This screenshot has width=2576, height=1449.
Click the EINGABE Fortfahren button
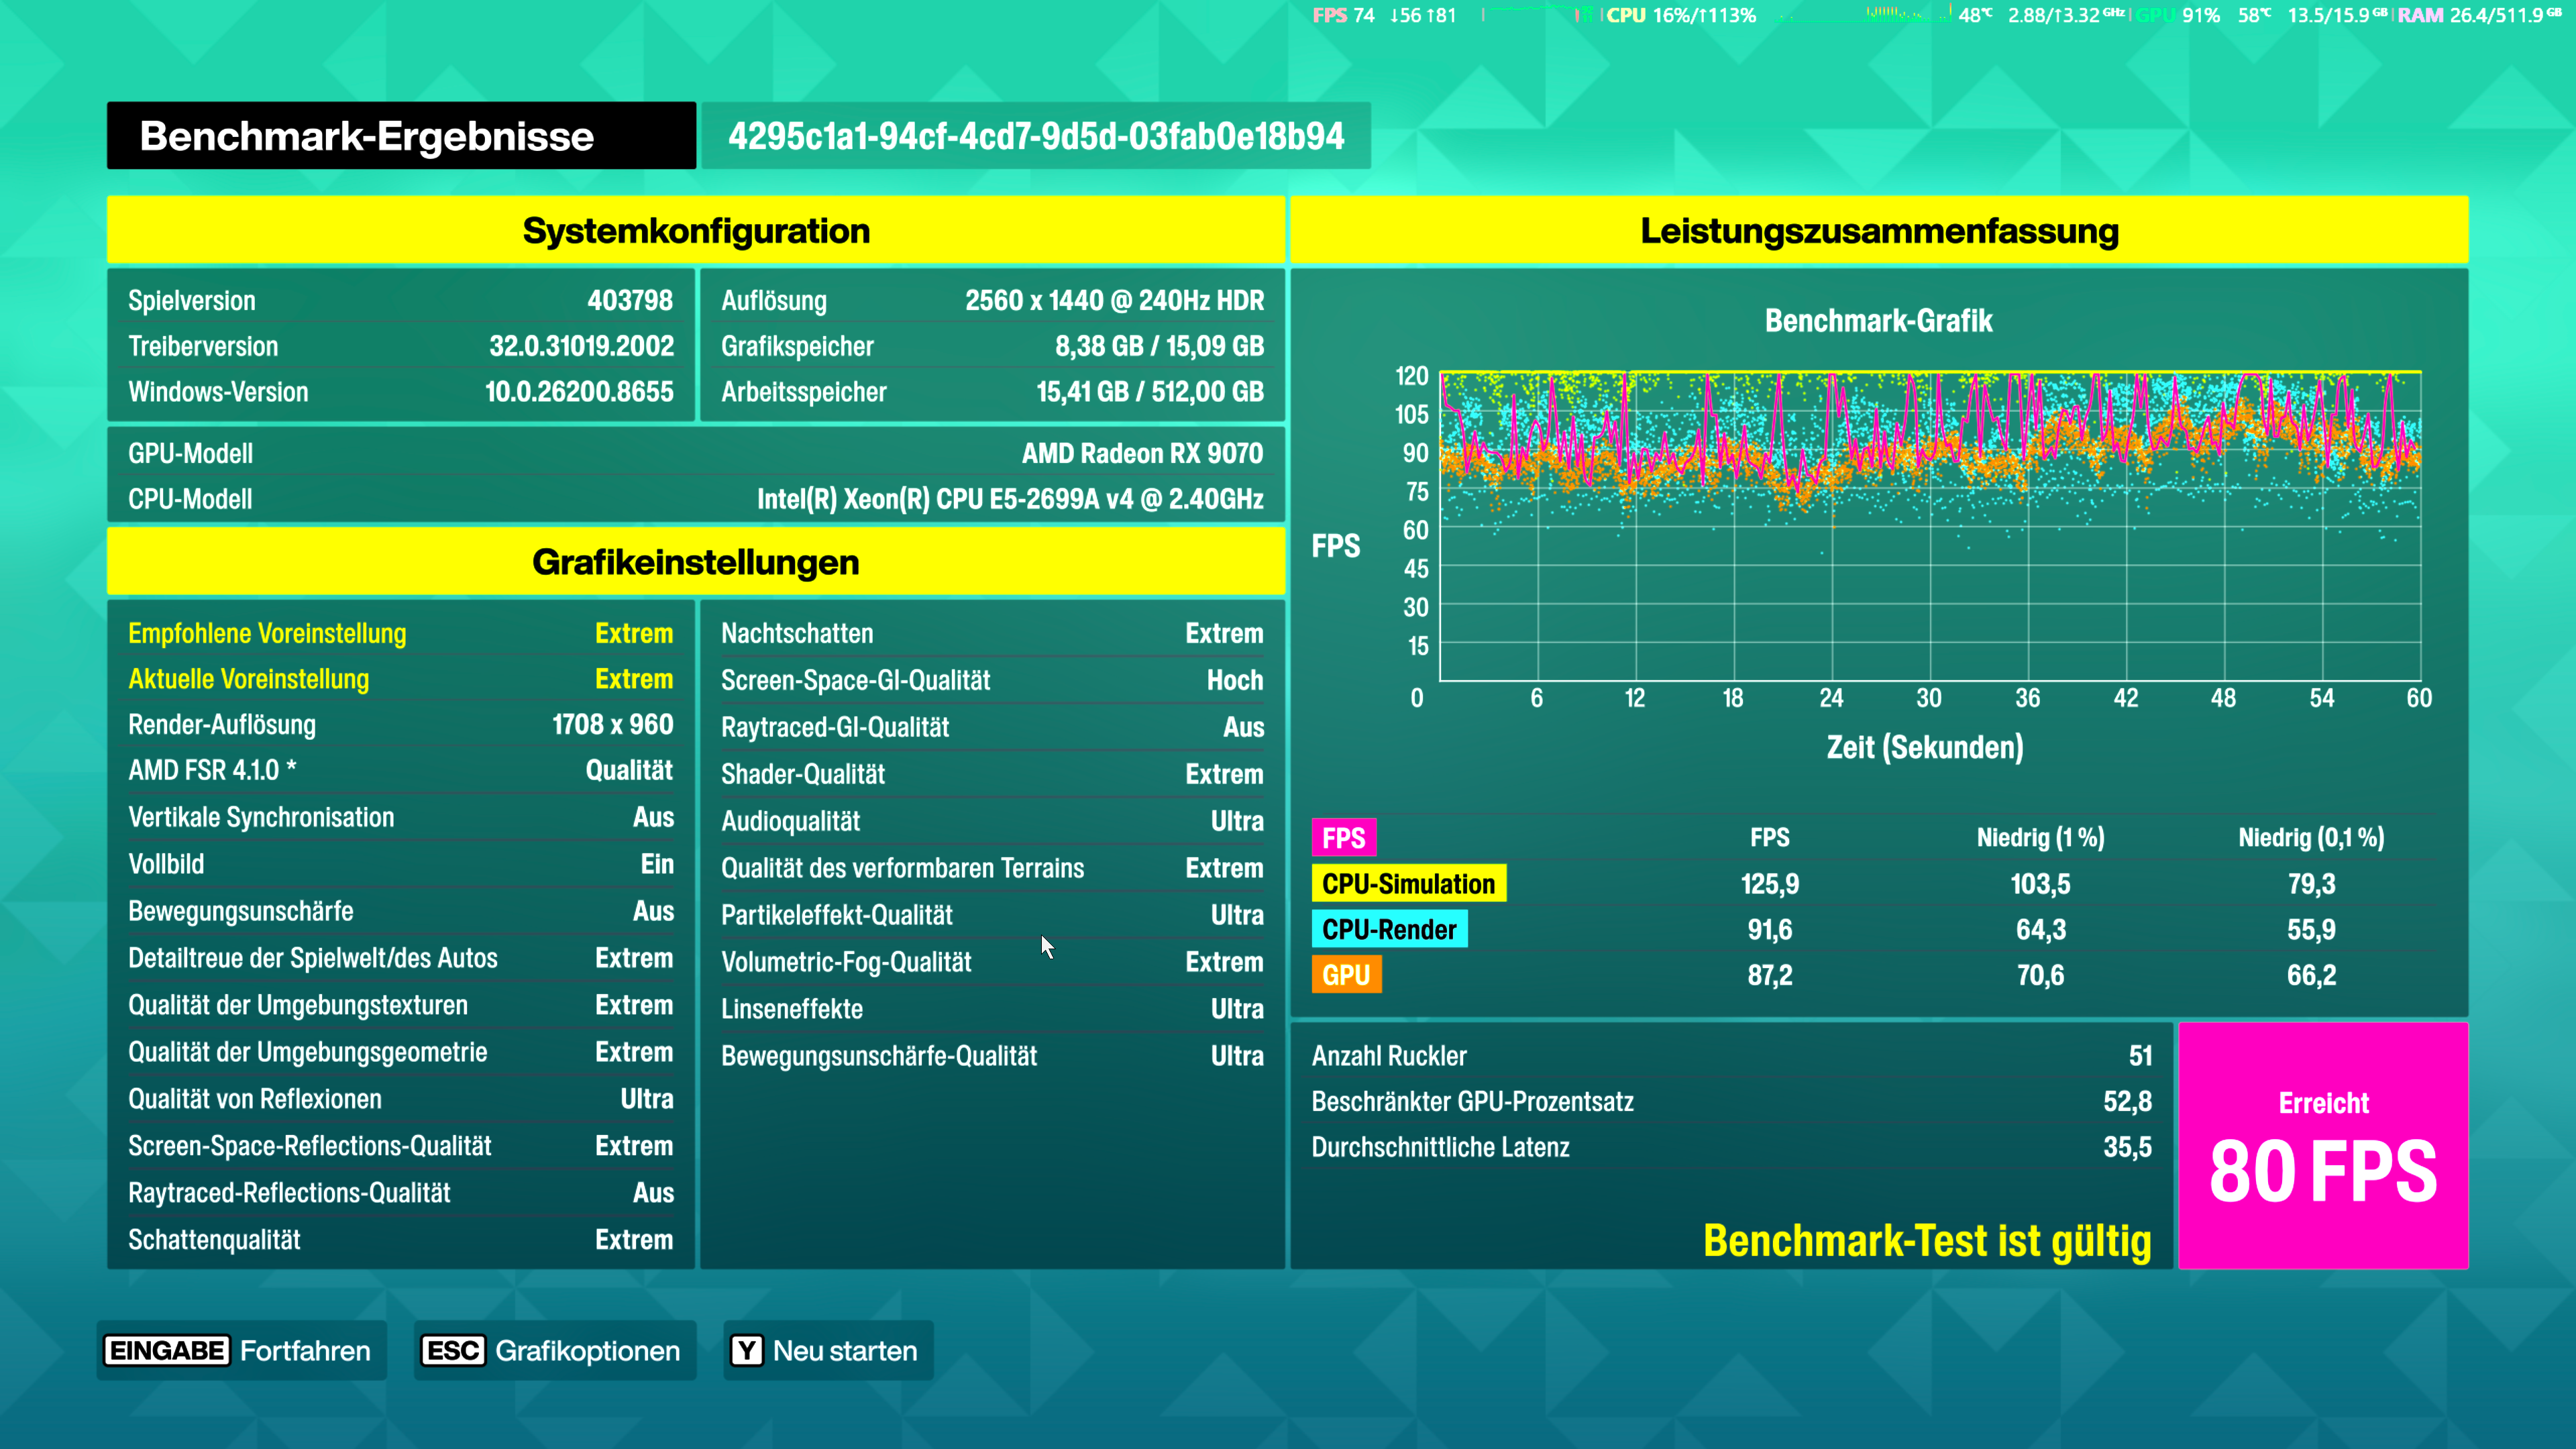[x=241, y=1350]
